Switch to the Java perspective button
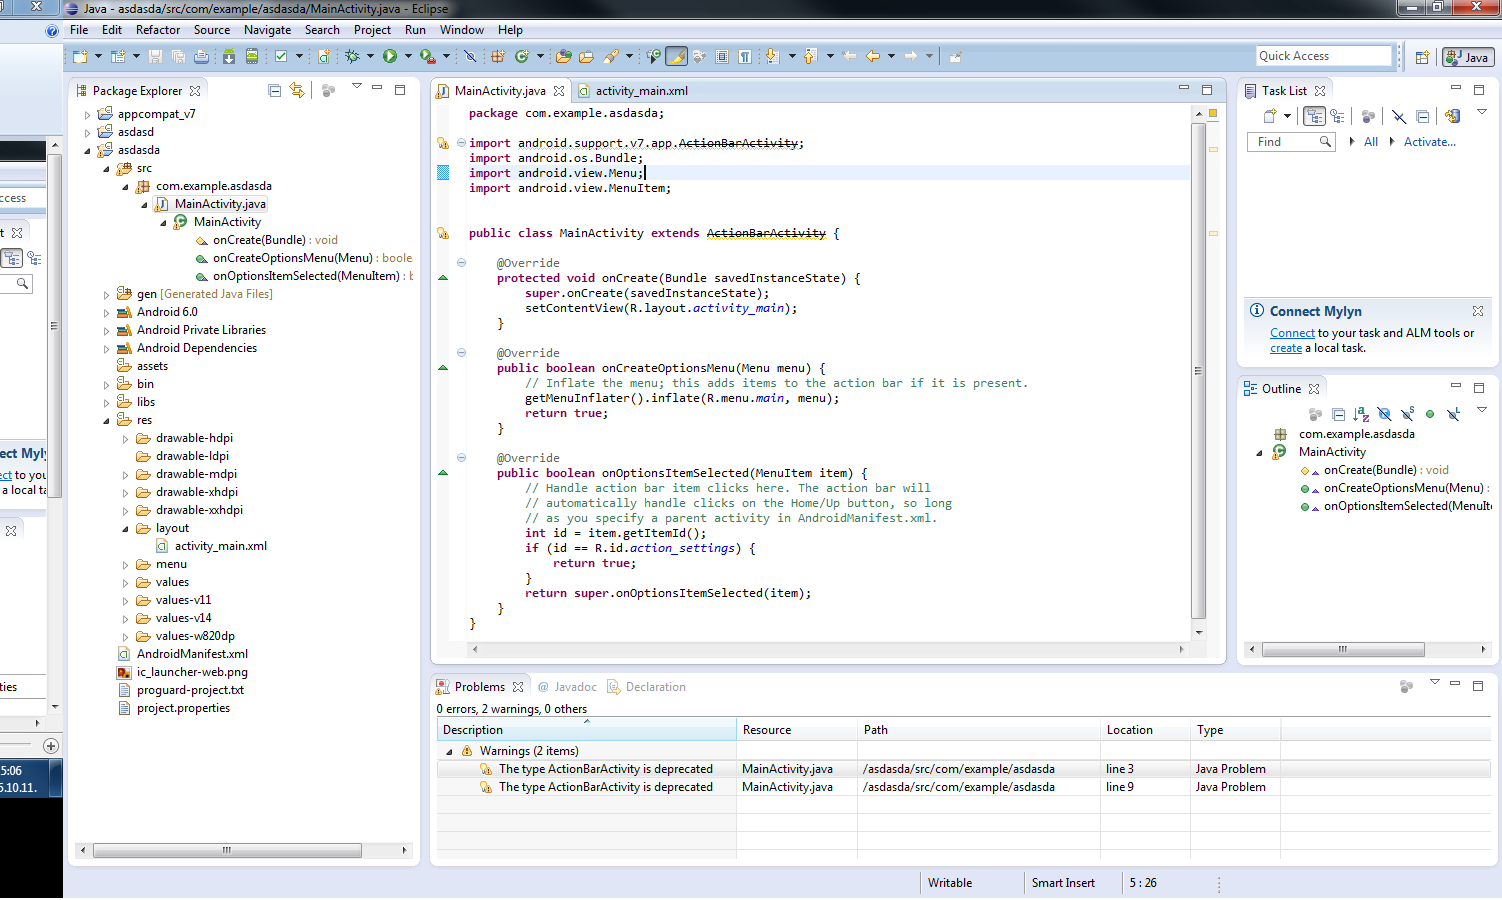 1468,57
